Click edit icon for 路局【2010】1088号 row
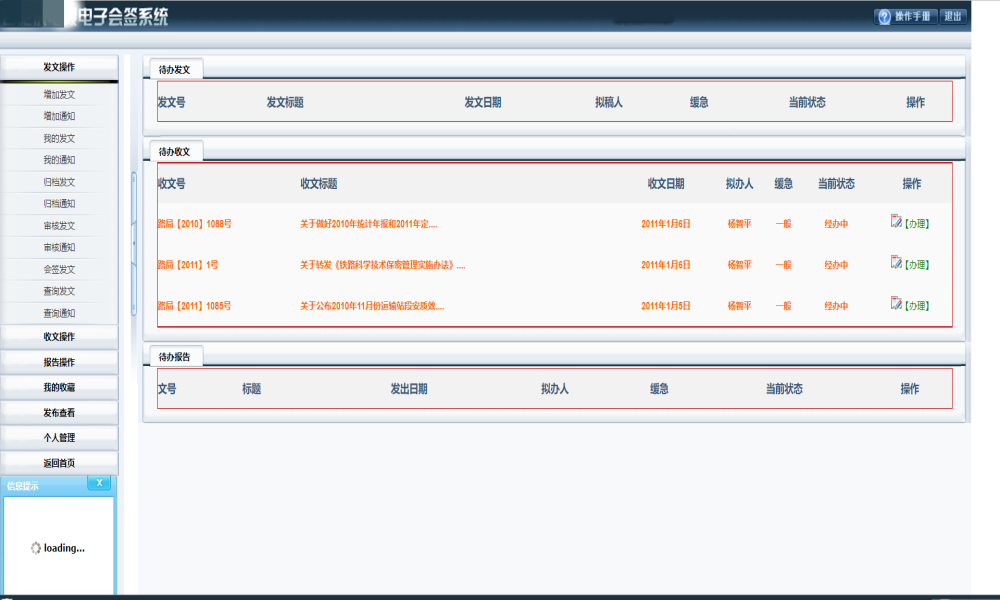Screen dimensions: 1000x600 896,221
